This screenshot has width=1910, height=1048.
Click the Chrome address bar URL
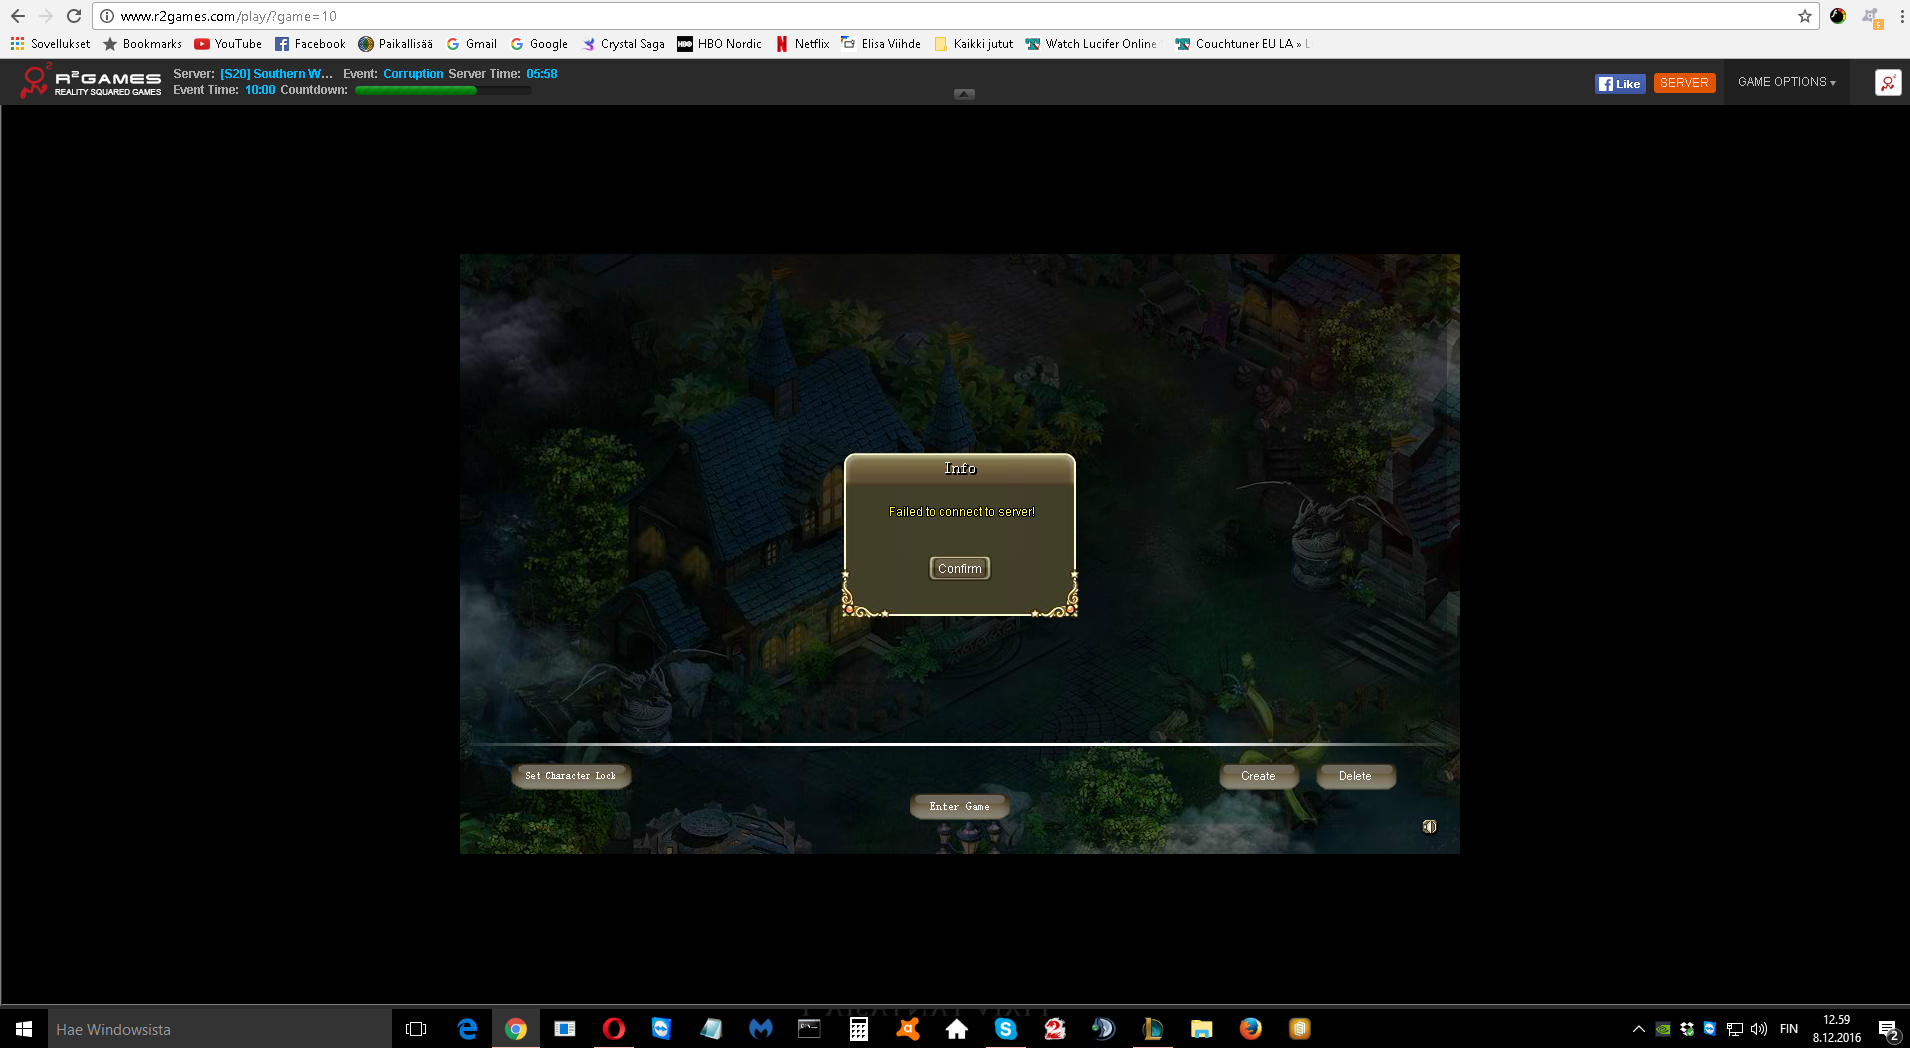click(x=228, y=16)
